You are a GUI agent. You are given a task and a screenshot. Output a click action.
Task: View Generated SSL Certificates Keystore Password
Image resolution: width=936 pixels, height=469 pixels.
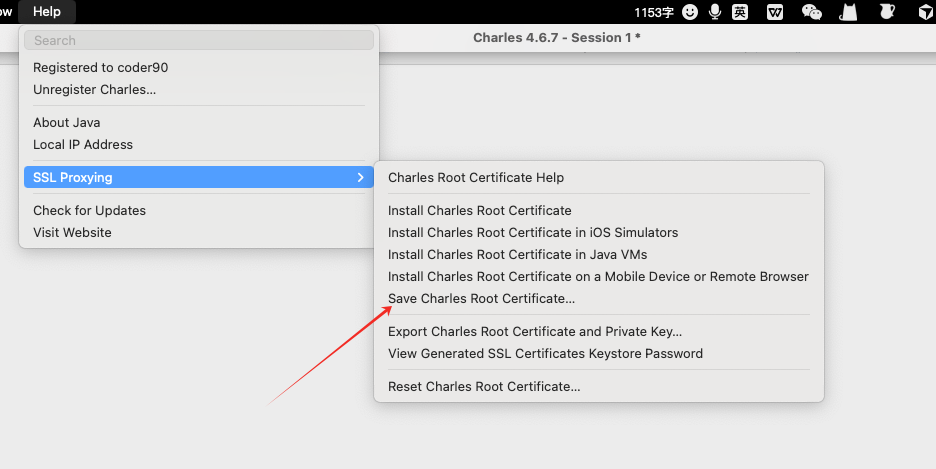click(599, 353)
